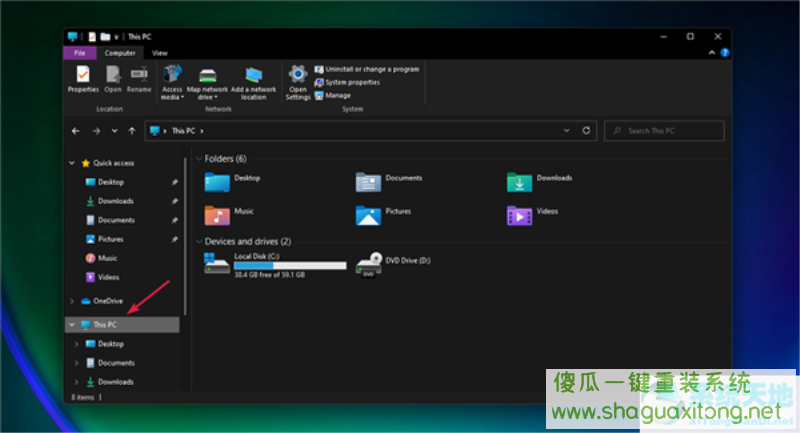
Task: Click Quick Access Toolbar properties icon
Action: tap(92, 37)
